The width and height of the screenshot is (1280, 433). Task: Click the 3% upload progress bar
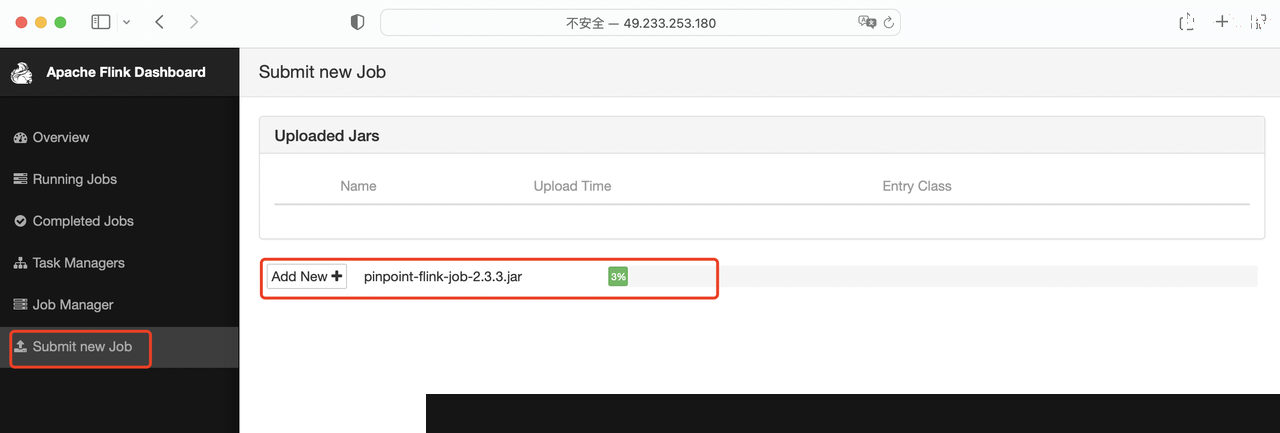coord(618,277)
